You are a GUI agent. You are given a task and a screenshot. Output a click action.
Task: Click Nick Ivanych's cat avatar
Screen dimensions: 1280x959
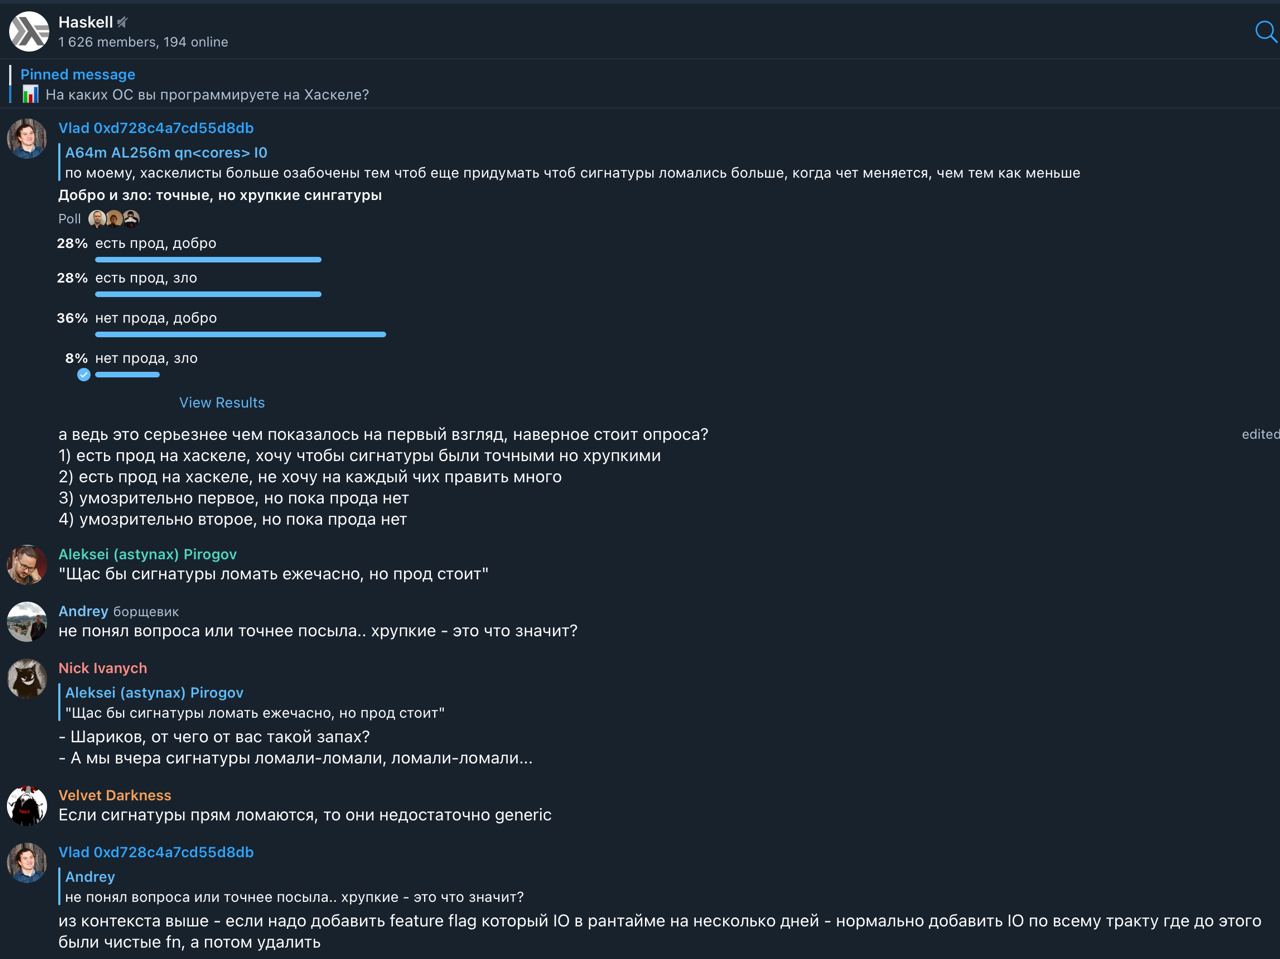27,679
